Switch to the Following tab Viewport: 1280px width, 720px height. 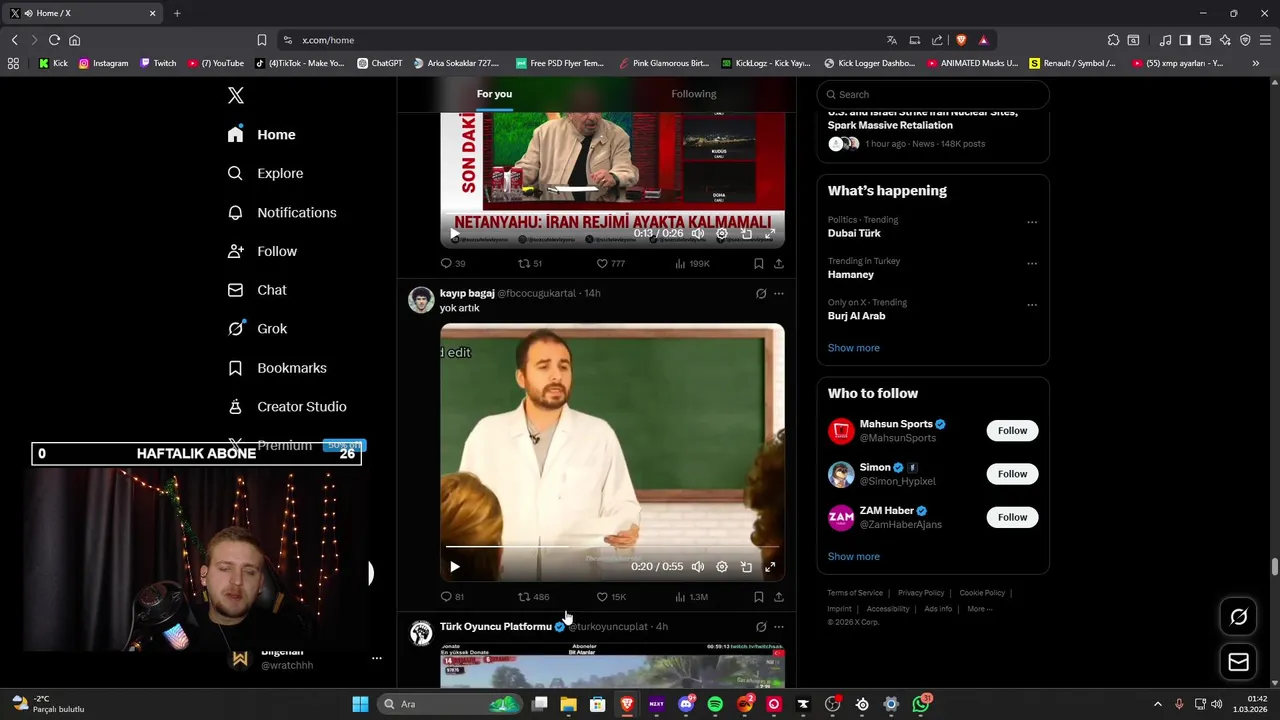[x=694, y=94]
